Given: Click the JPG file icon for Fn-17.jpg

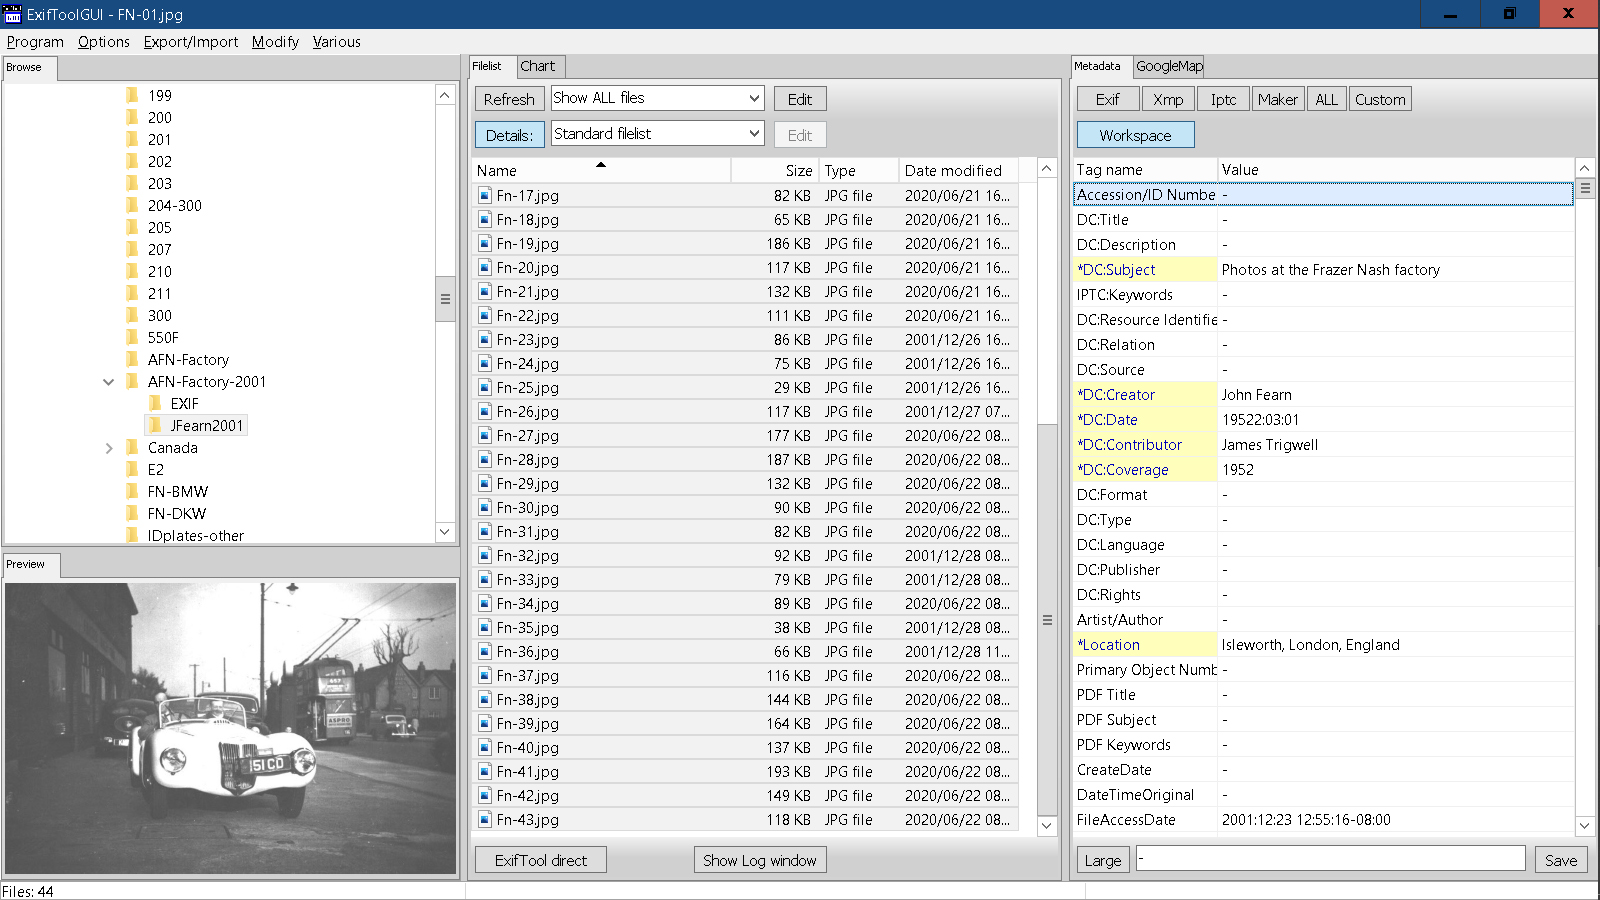Looking at the screenshot, I should tap(484, 196).
